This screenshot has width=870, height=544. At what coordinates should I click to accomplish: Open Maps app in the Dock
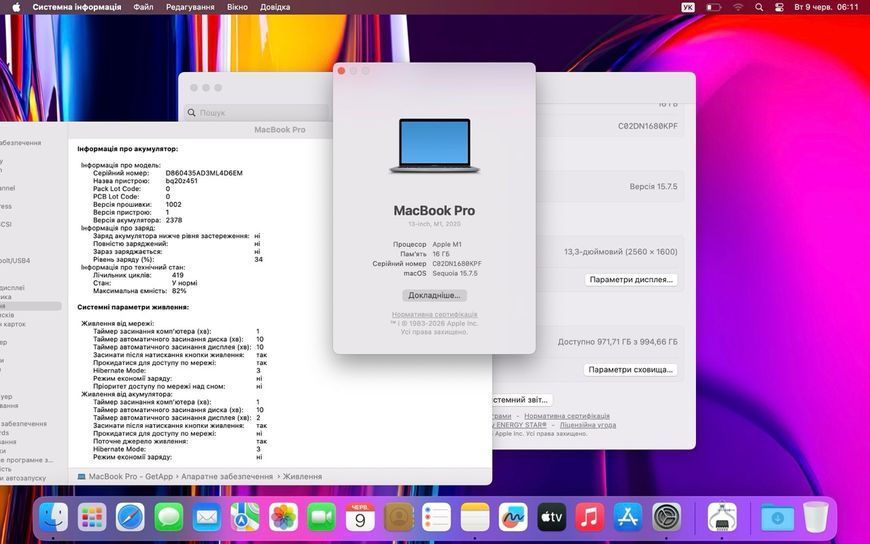(245, 517)
